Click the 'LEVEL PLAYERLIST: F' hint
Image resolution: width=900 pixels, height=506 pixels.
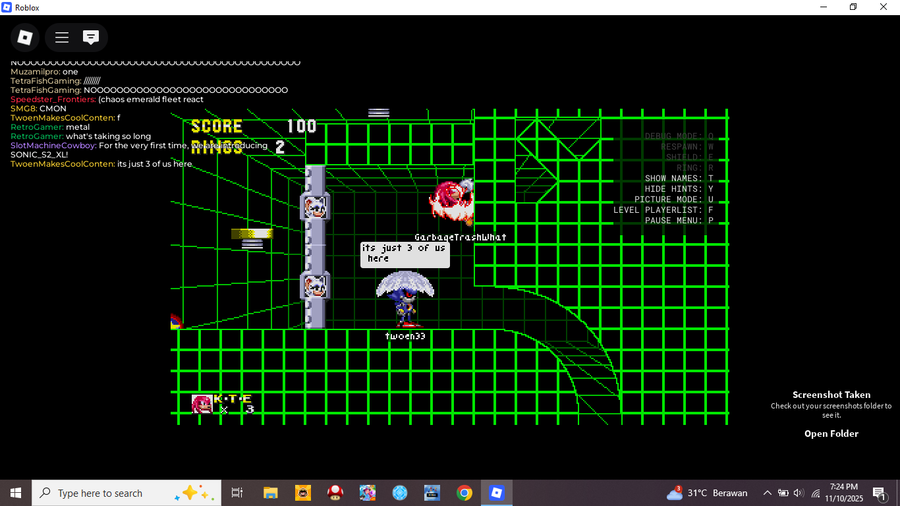tap(664, 210)
